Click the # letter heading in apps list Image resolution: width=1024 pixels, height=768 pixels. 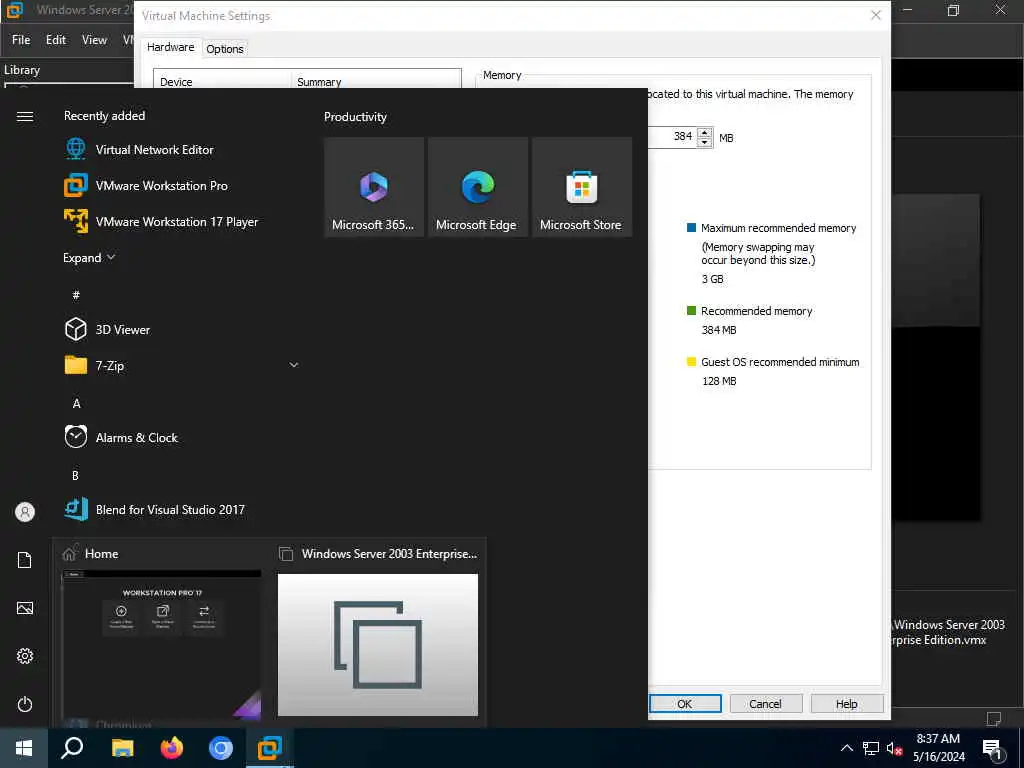[76, 295]
